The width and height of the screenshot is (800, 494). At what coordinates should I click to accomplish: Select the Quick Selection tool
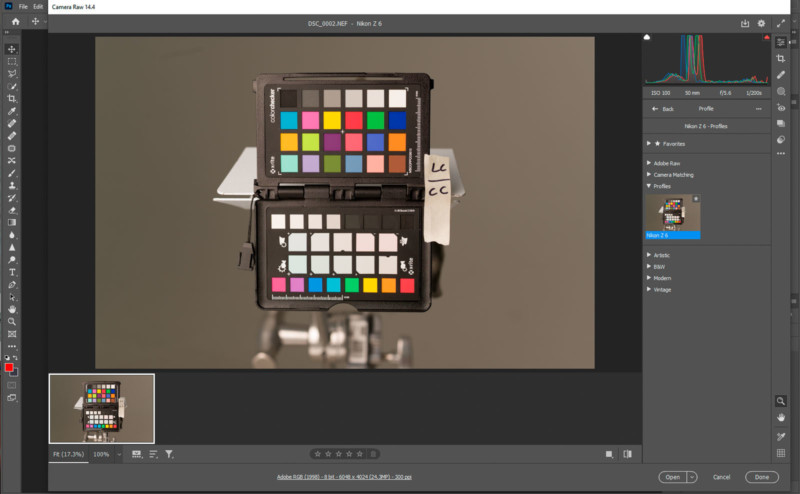(12, 86)
